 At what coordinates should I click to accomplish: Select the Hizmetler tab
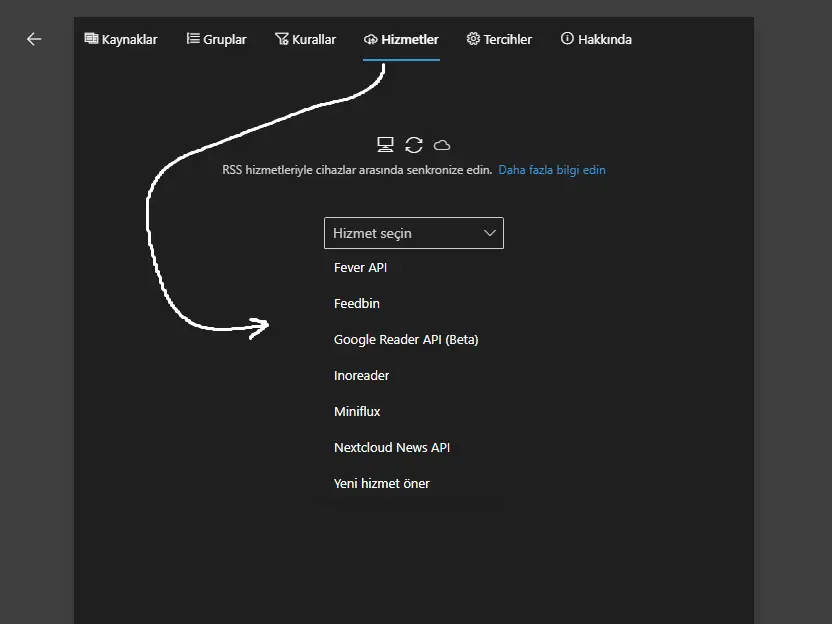[401, 39]
